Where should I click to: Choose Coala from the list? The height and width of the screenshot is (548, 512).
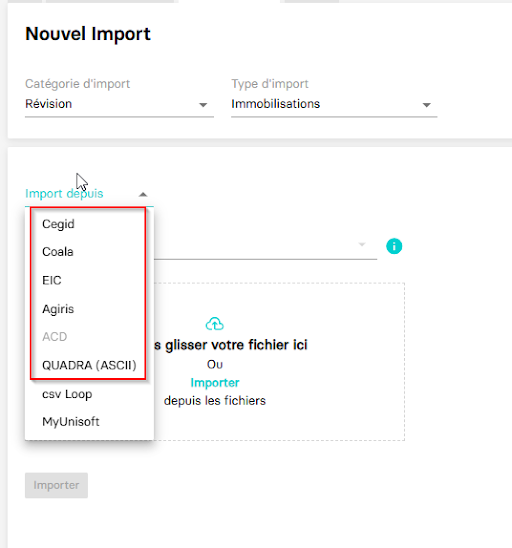point(89,252)
